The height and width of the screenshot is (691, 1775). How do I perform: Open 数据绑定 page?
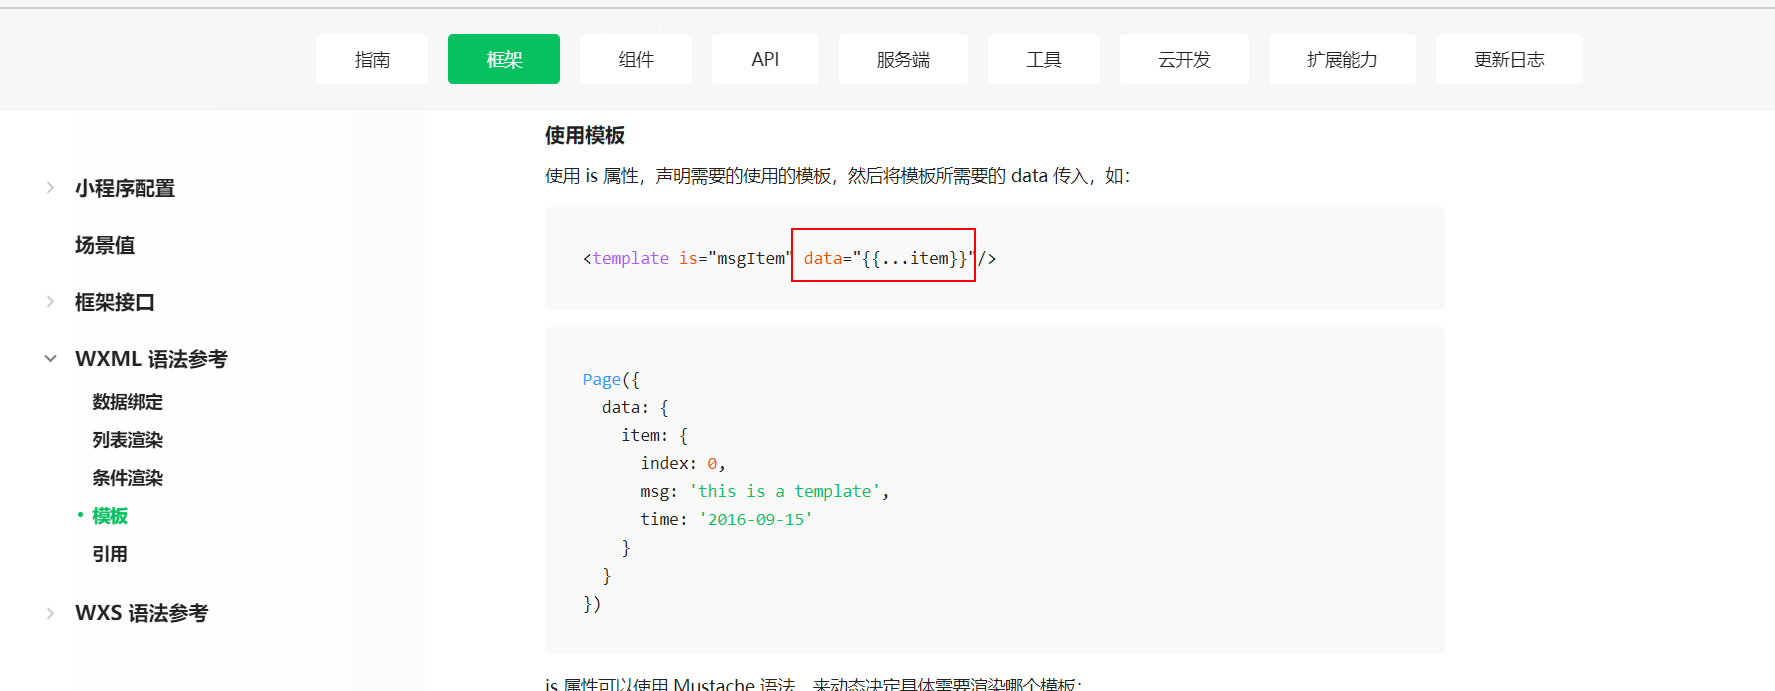point(127,402)
